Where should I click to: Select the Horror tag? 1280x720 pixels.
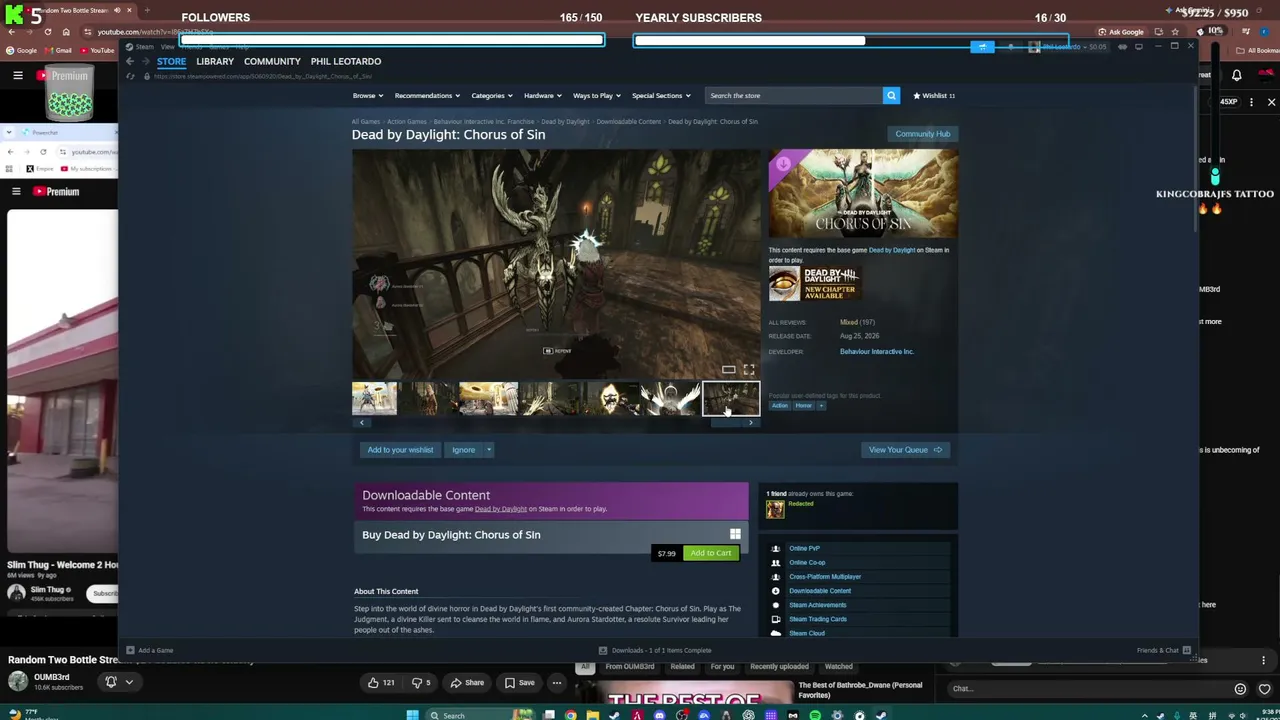tap(804, 406)
